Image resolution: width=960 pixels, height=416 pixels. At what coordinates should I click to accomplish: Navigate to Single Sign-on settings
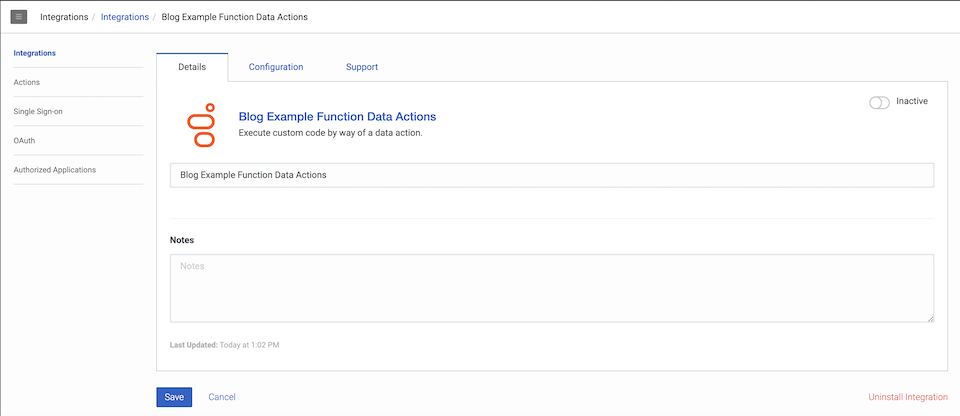coord(38,111)
